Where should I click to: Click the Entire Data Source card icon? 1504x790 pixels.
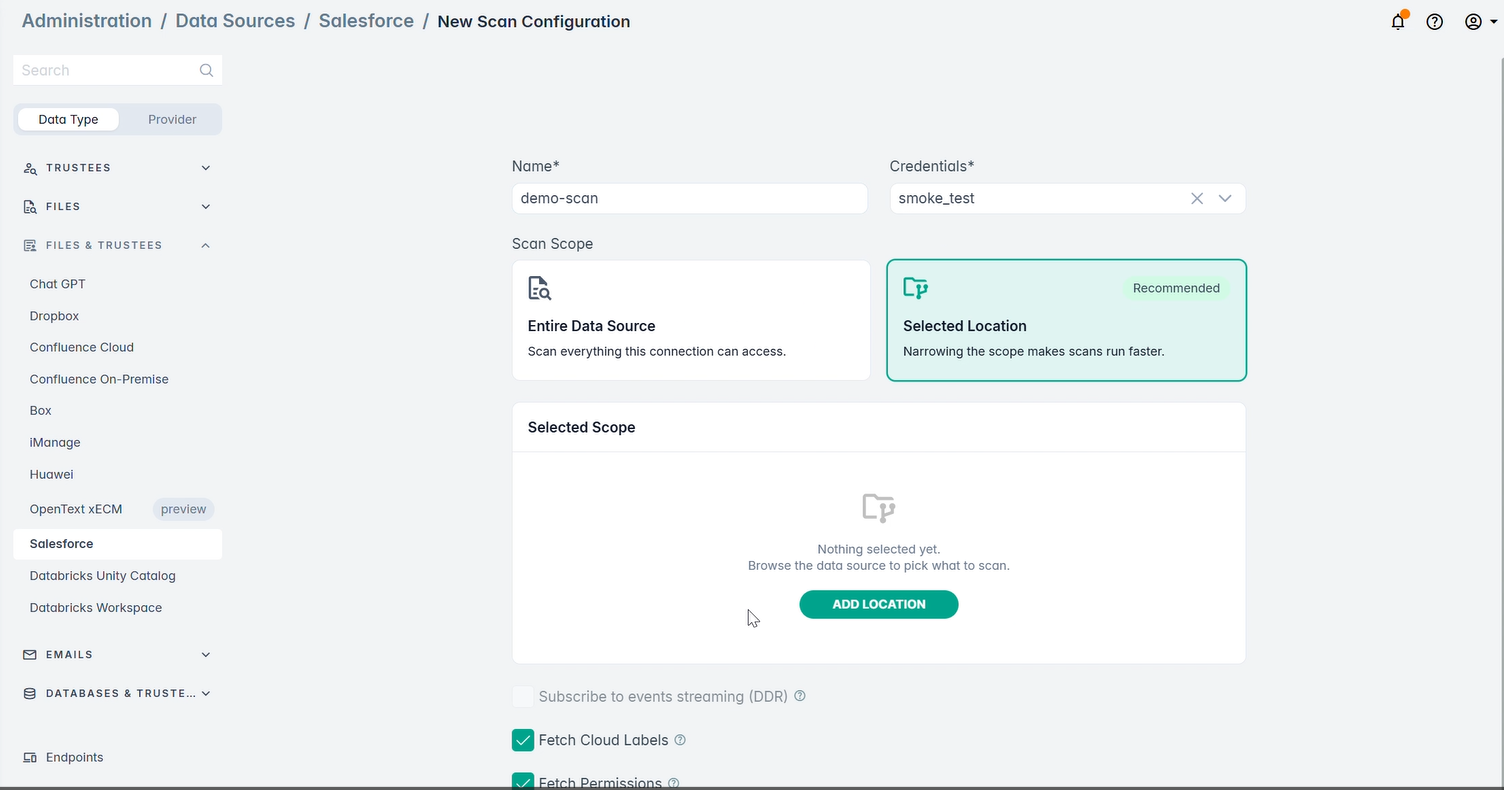540,288
